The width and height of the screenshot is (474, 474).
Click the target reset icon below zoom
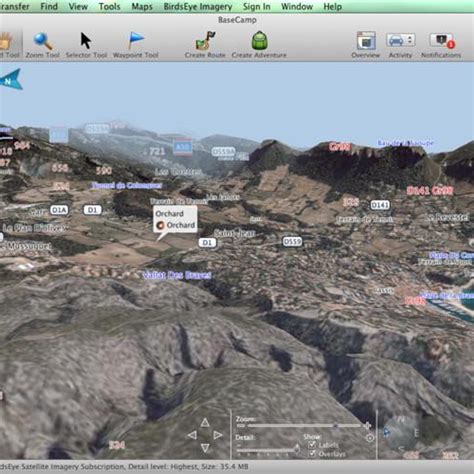(x=370, y=438)
